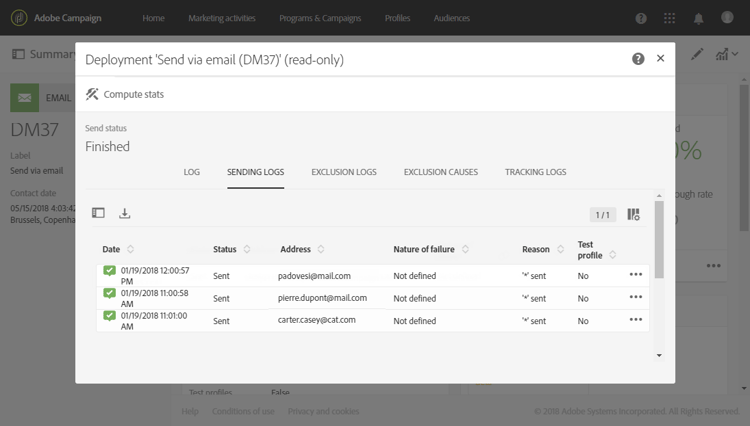Click the 01/19/2018 12:00:57 PM date cell
Viewport: 750px width, 426px height.
155,276
